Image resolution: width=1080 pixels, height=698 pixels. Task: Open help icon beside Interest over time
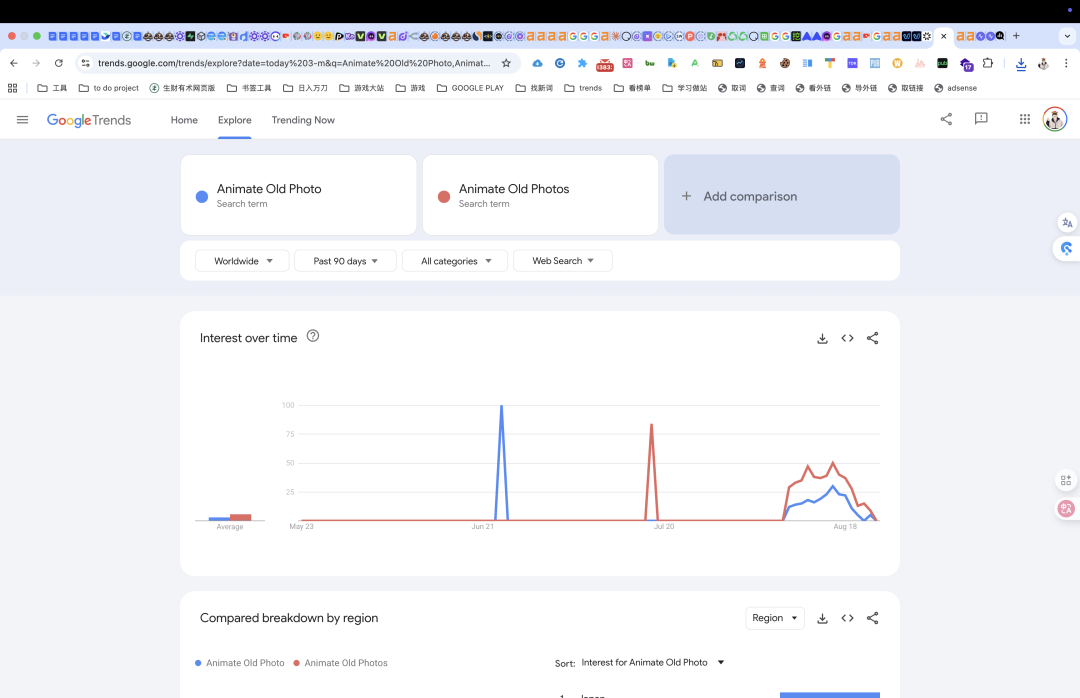(x=313, y=336)
